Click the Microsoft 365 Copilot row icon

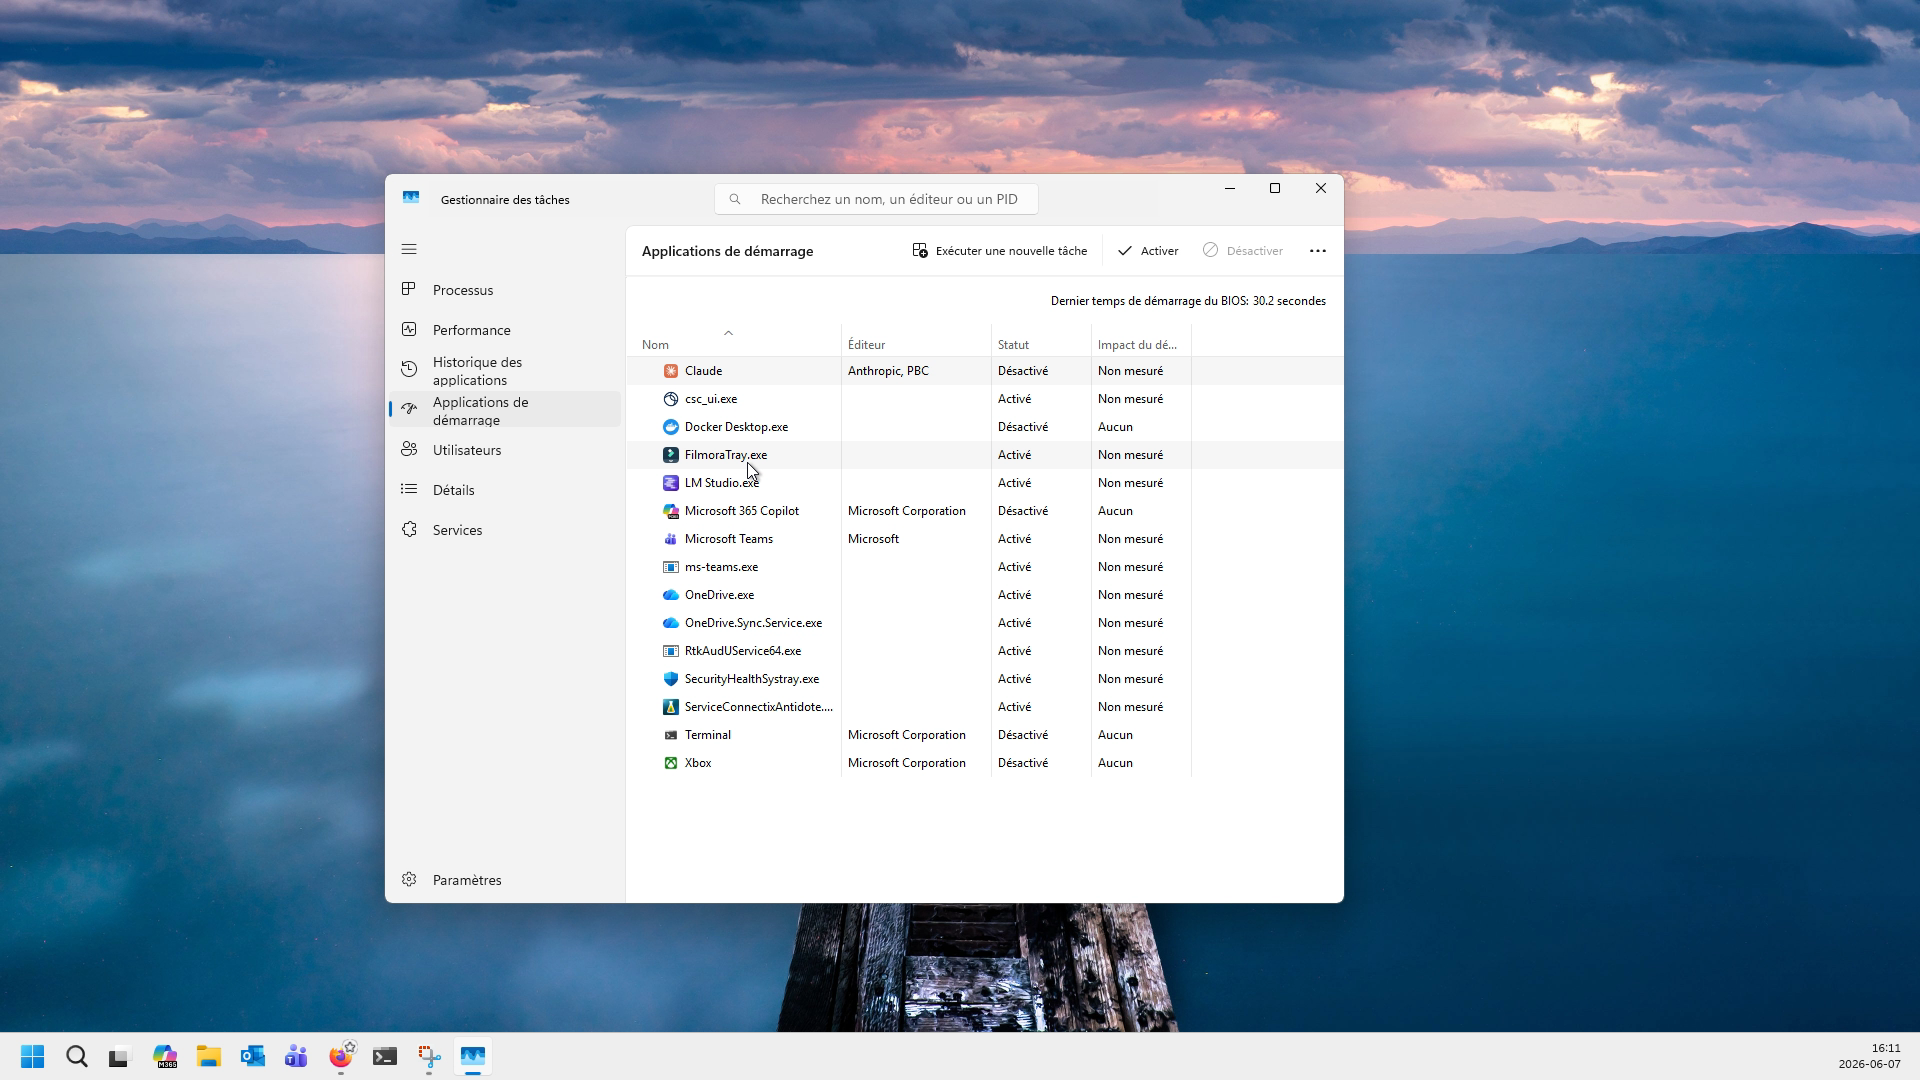click(671, 511)
